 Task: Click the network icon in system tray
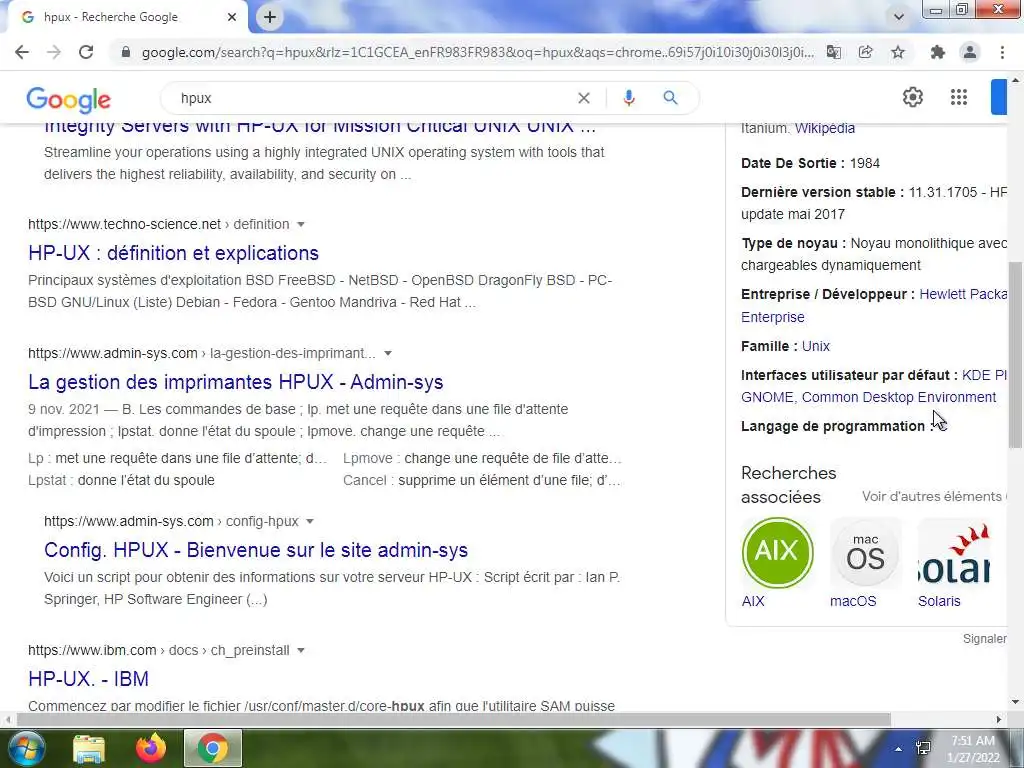click(923, 748)
